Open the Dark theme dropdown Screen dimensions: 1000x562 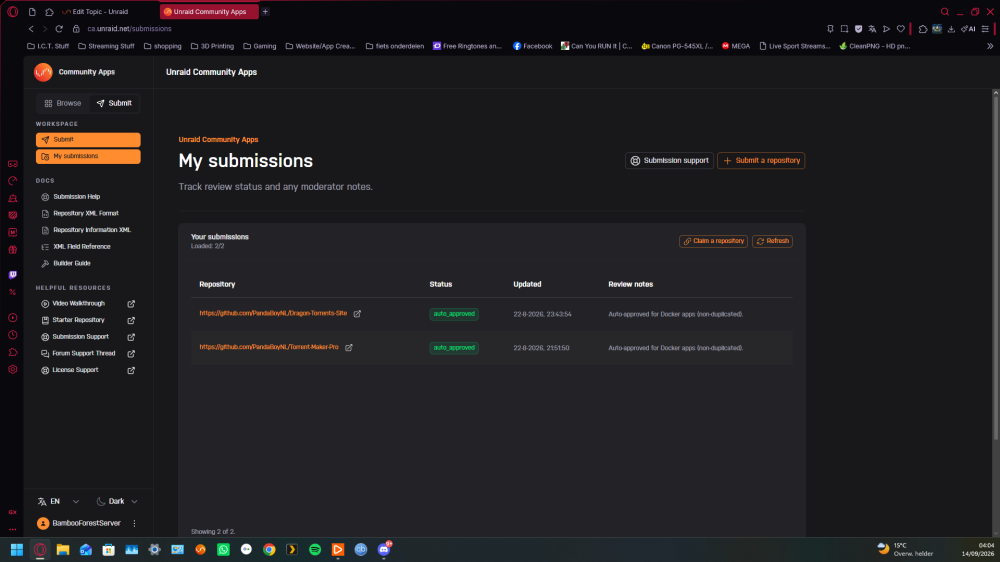117,501
